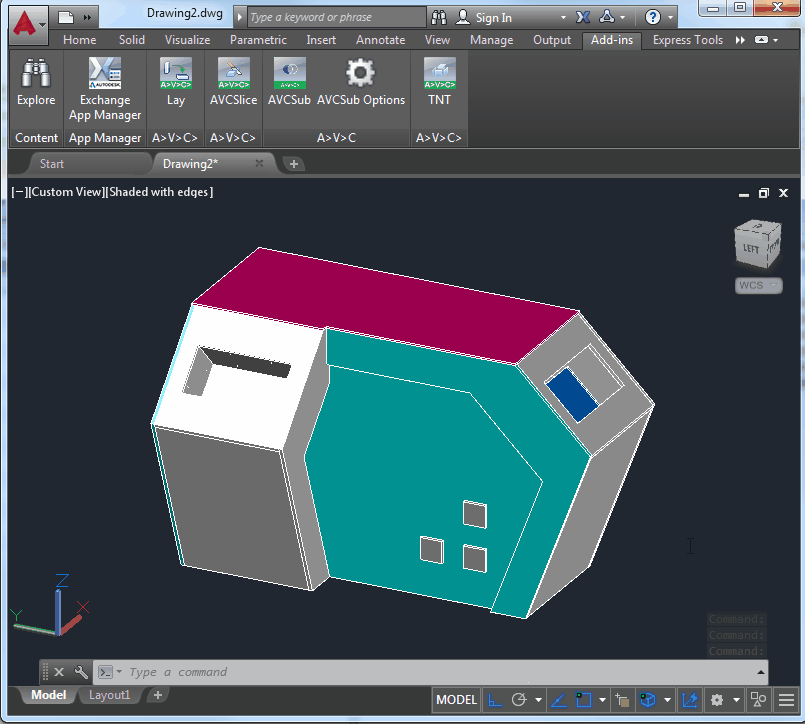805x724 pixels.
Task: Switch to the Visualize ribbon tab
Action: (187, 40)
